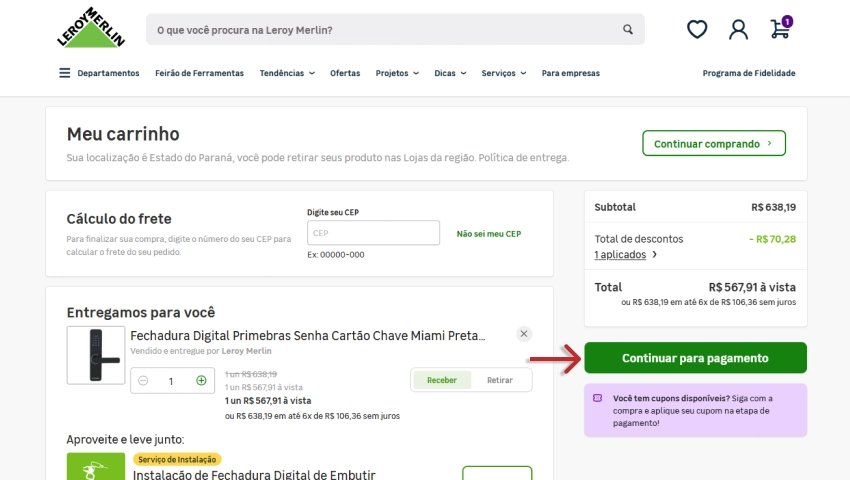Viewport: 850px width, 480px height.
Task: Focus the Leroy Merlin search box
Action: (395, 29)
